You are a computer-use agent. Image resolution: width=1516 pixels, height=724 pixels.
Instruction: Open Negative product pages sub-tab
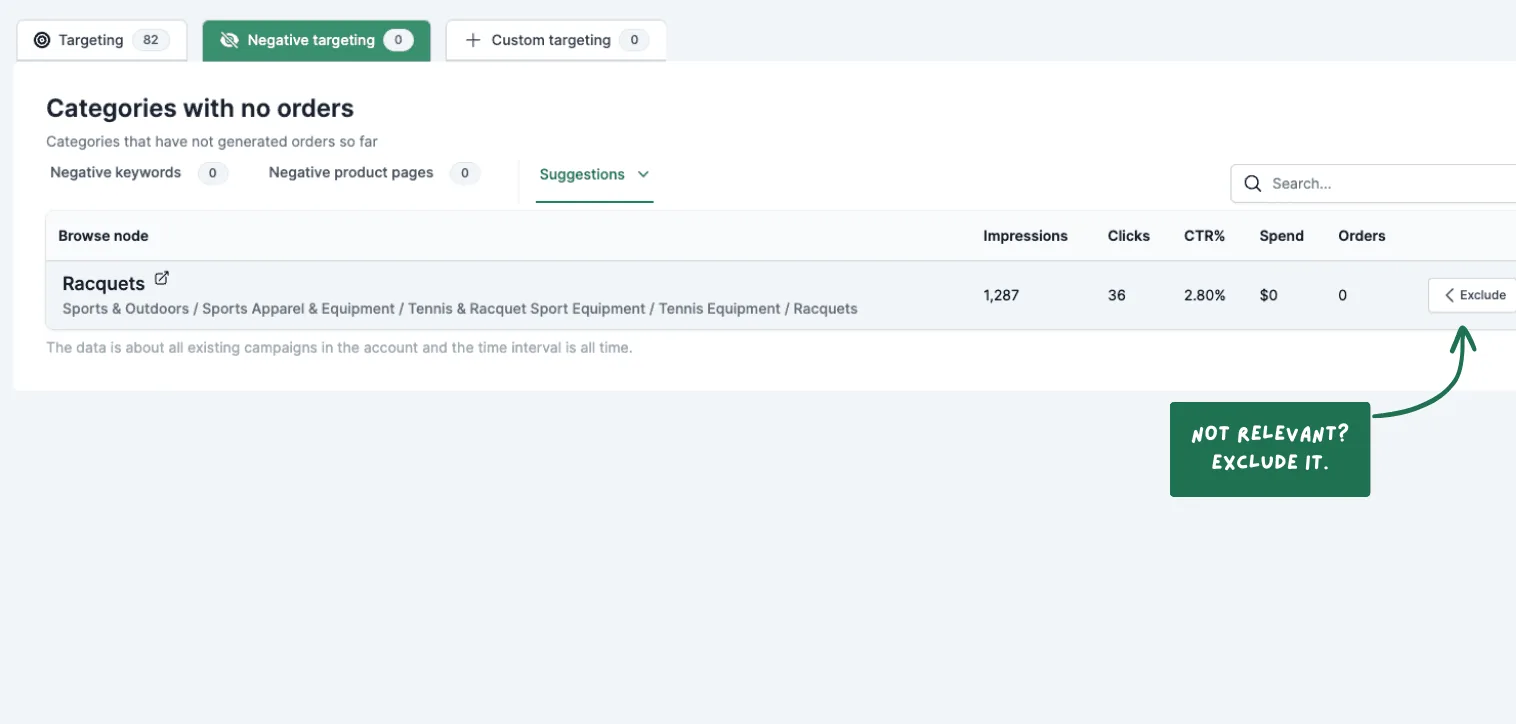tap(374, 173)
